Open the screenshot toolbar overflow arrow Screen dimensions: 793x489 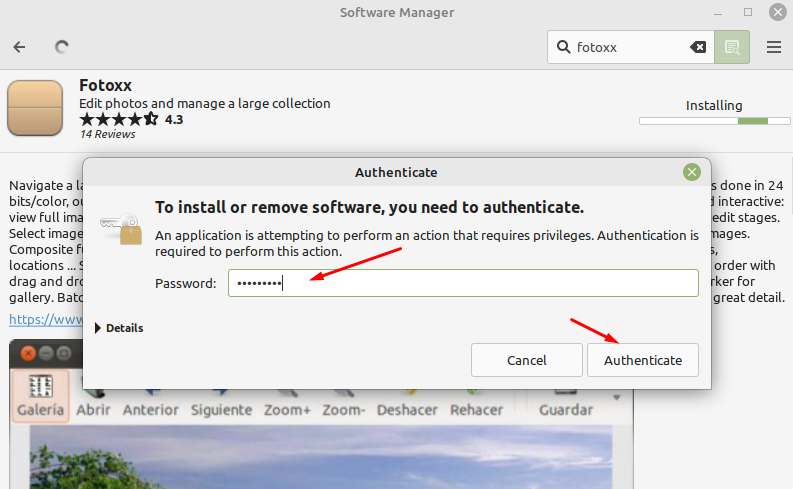[x=616, y=397]
